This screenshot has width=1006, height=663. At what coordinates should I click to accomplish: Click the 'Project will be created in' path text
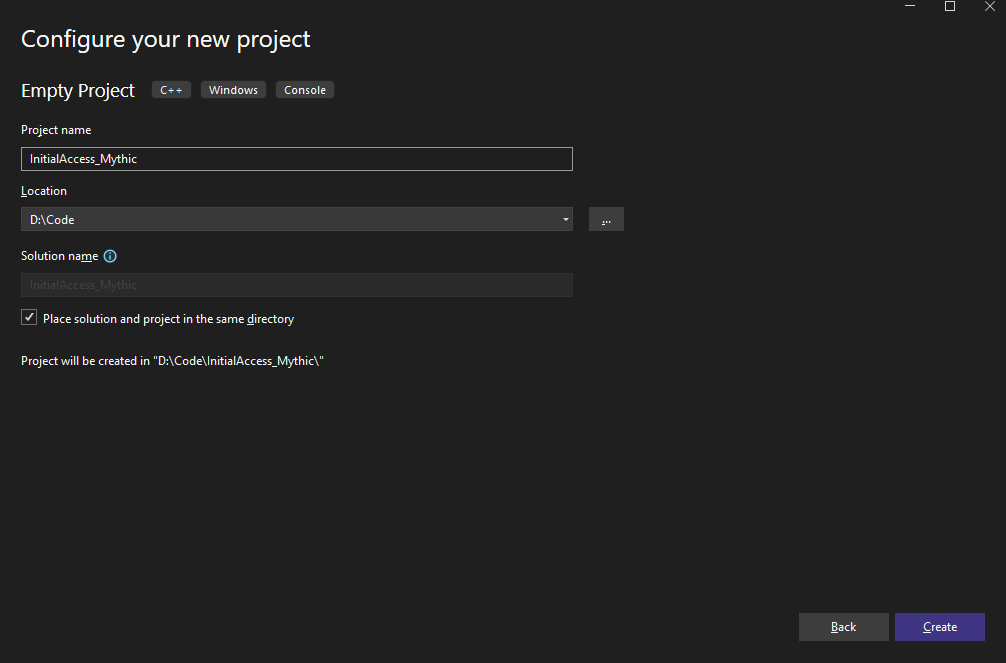coord(172,361)
